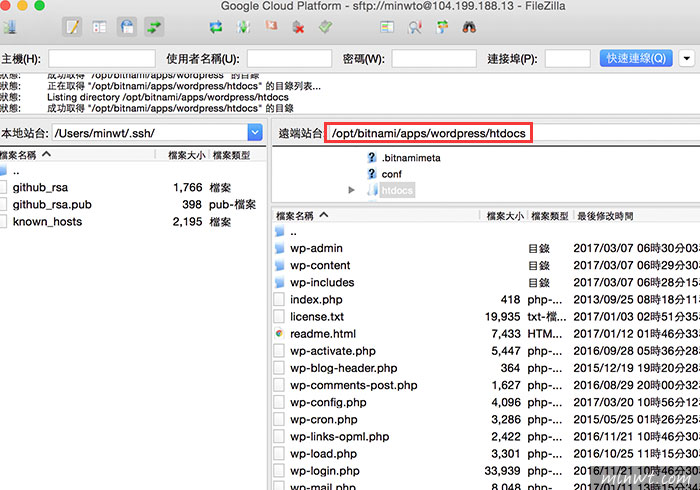Select htdocs folder in the remote tree
The image size is (700, 490).
click(397, 191)
